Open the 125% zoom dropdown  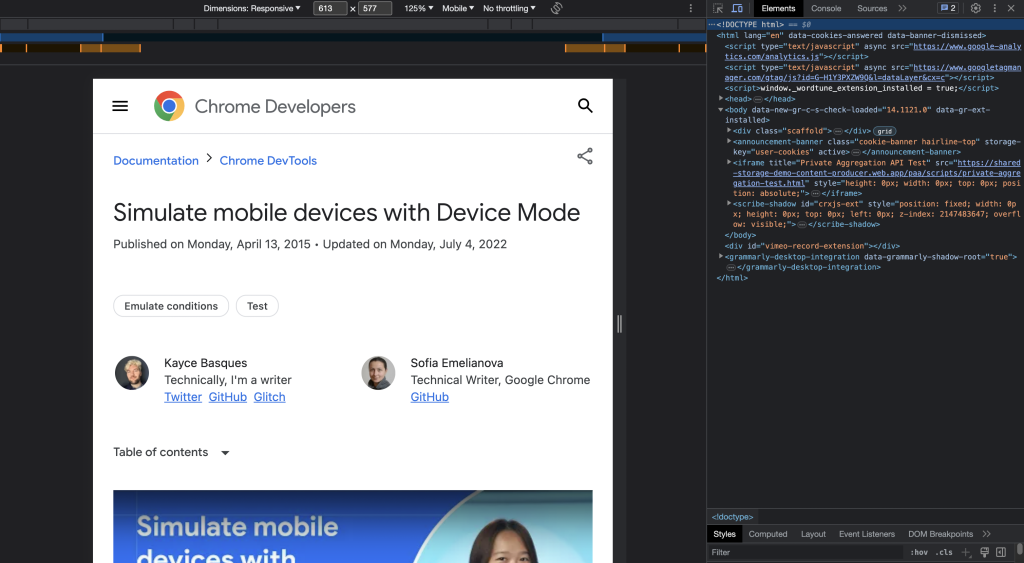tap(419, 8)
